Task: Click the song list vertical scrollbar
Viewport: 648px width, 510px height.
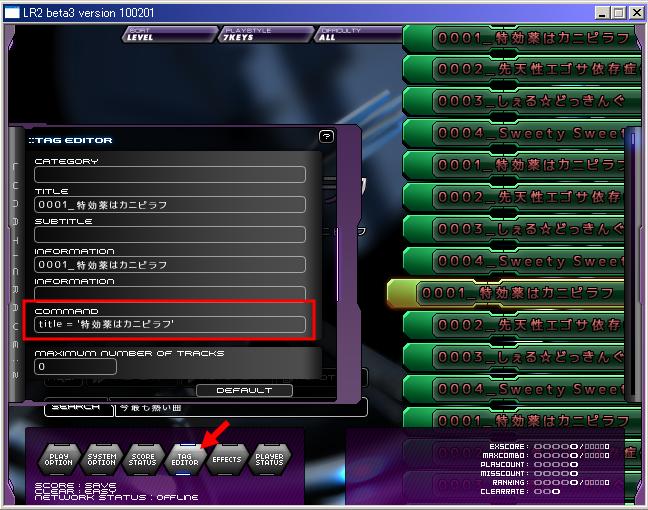Action: (x=633, y=265)
